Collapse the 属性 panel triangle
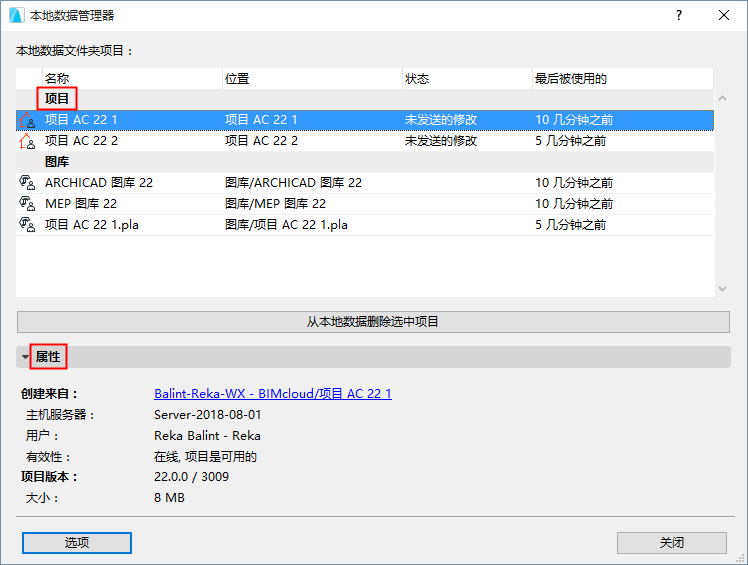Viewport: 748px width, 565px height. pyautogui.click(x=25, y=356)
